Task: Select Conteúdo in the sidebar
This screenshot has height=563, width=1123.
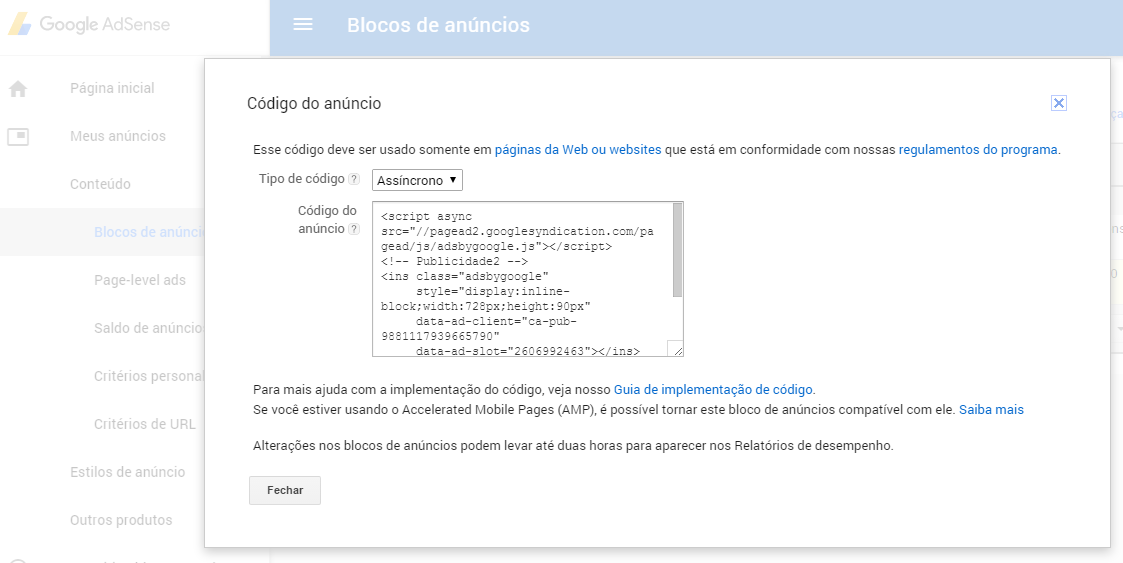Action: pyautogui.click(x=100, y=184)
